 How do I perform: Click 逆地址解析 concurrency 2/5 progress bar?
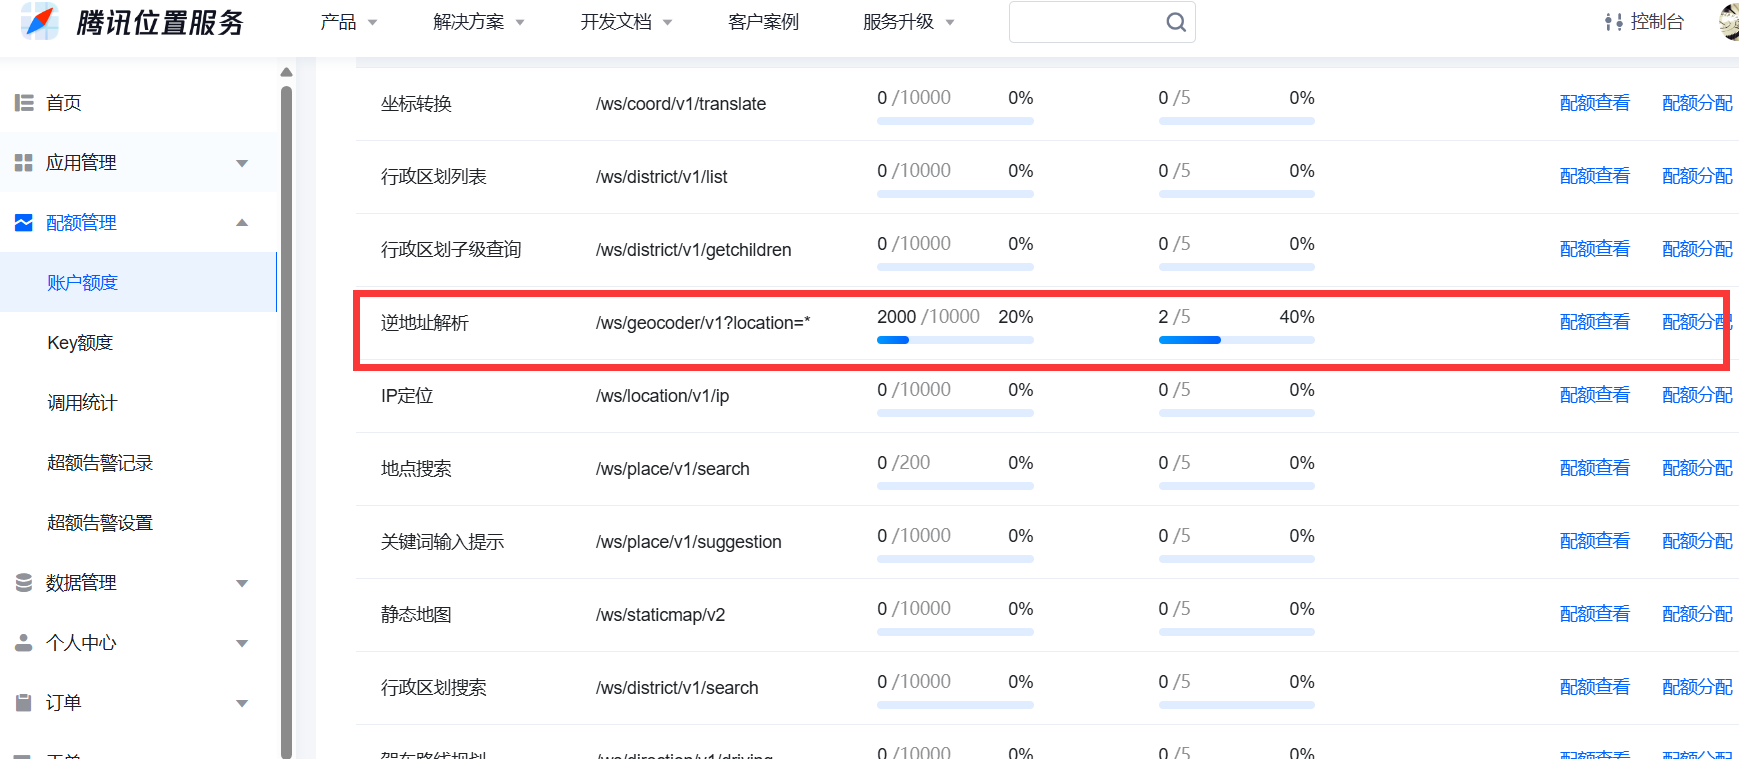coord(1237,340)
